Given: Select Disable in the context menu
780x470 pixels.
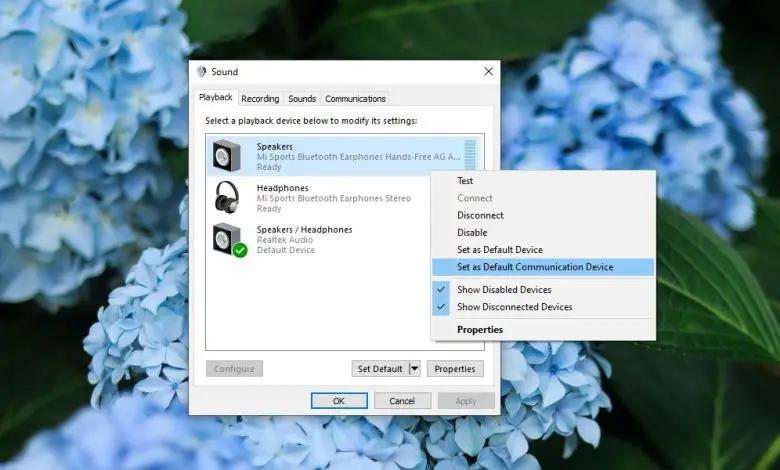Looking at the screenshot, I should (543, 232).
